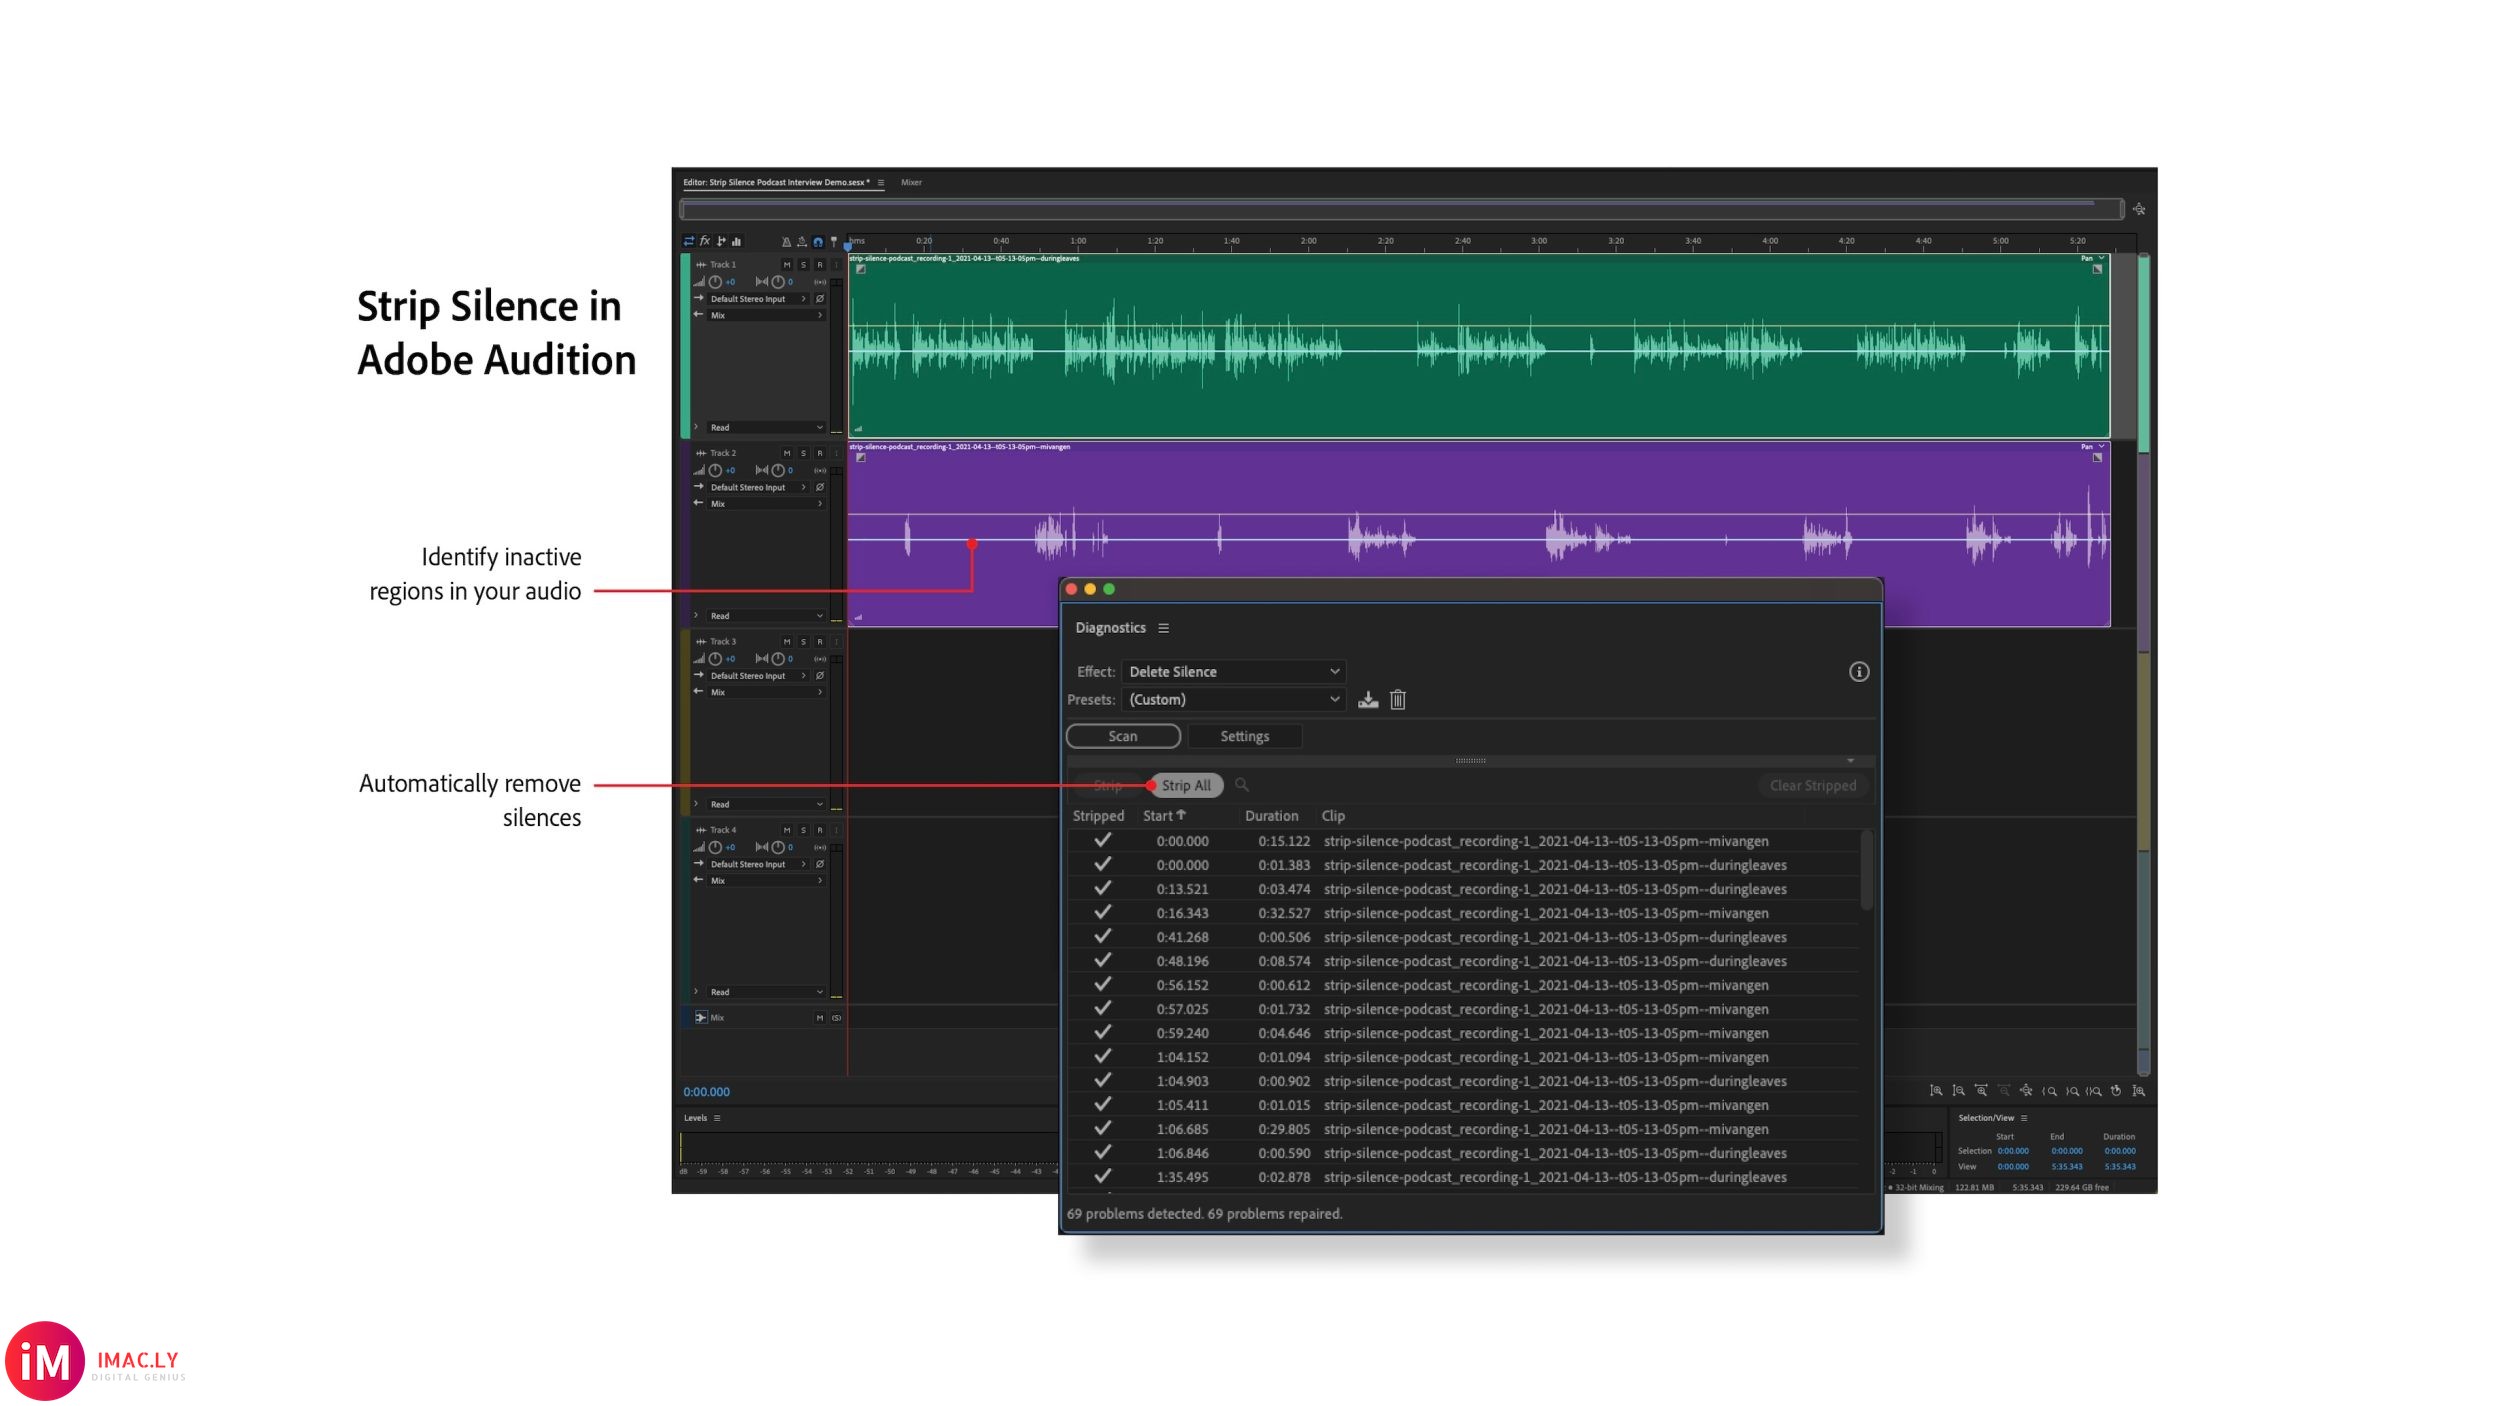
Task: Click the zoom navigator icon right of the overview bar
Action: [x=2139, y=209]
